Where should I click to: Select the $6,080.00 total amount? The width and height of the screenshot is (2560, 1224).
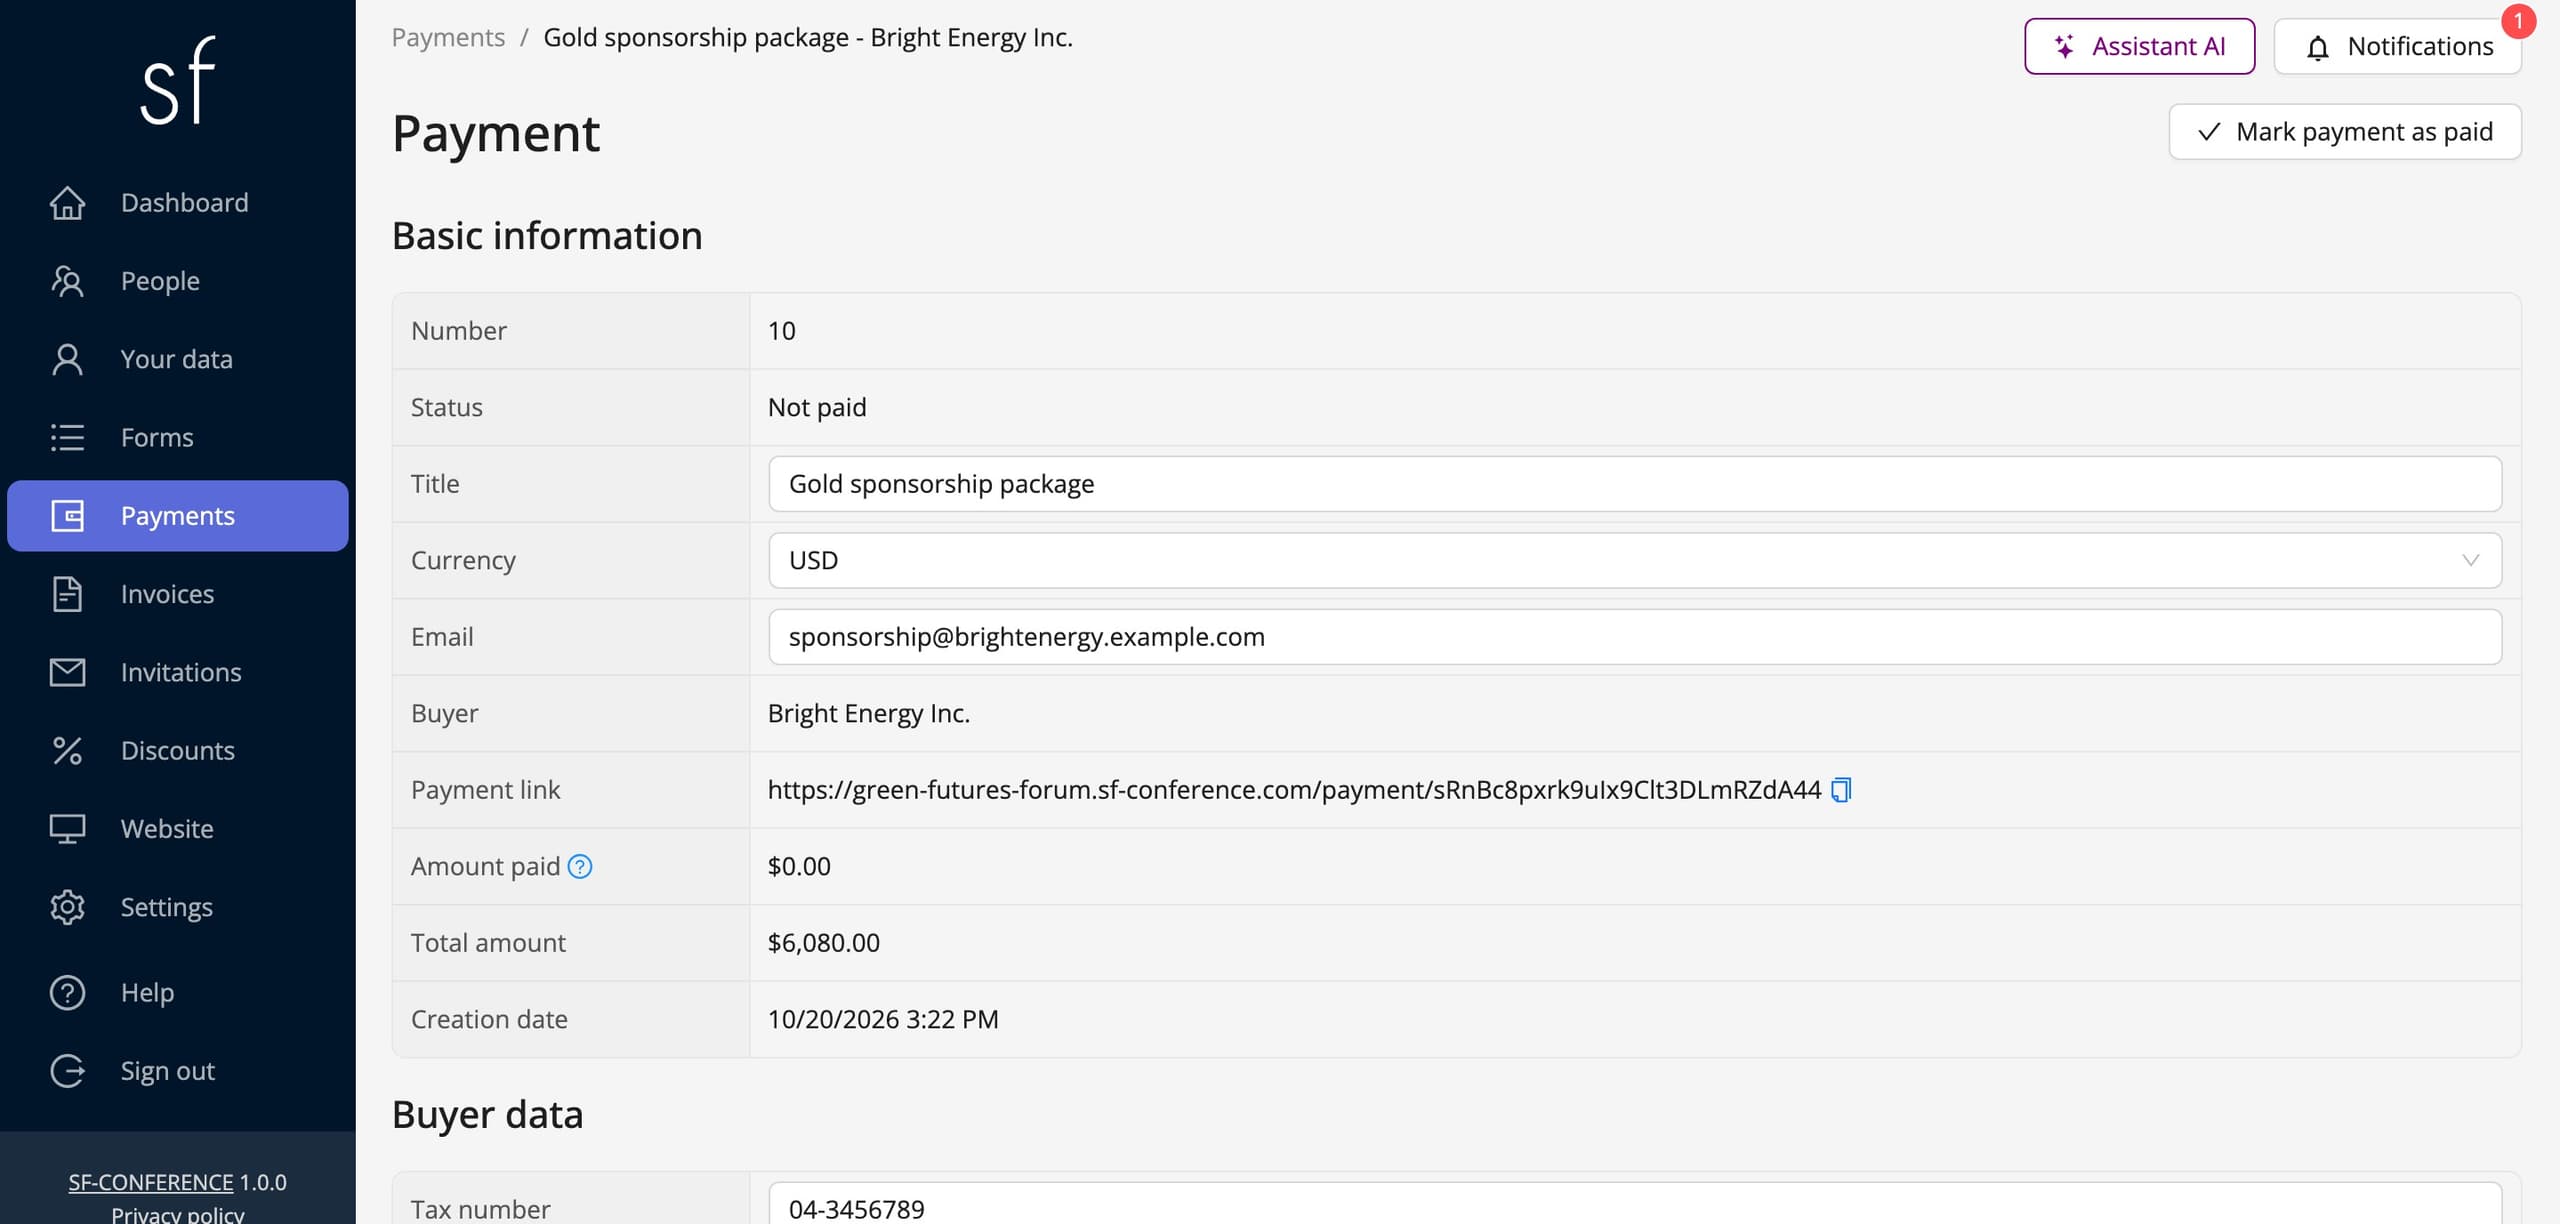click(x=824, y=943)
